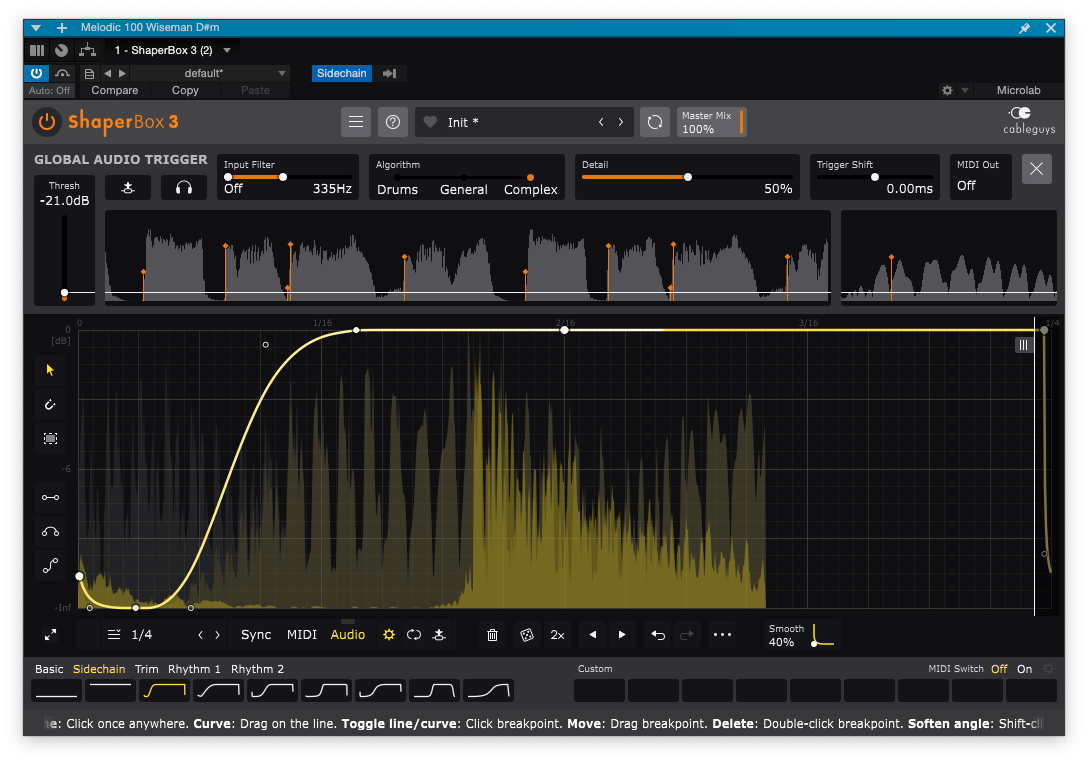This screenshot has height=763, width=1088.
Task: Select the arc curve tool
Action: click(x=50, y=532)
